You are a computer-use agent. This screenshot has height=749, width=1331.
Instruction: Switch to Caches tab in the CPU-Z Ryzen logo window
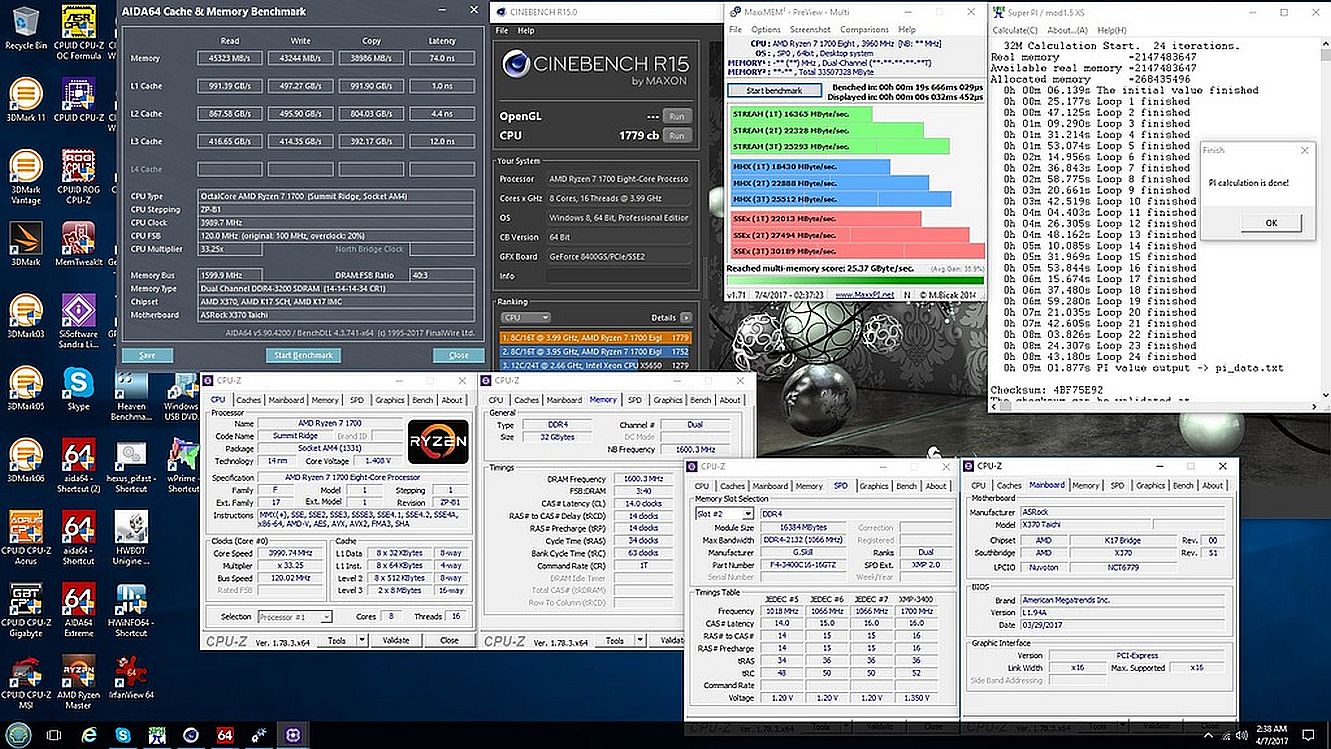(x=248, y=400)
